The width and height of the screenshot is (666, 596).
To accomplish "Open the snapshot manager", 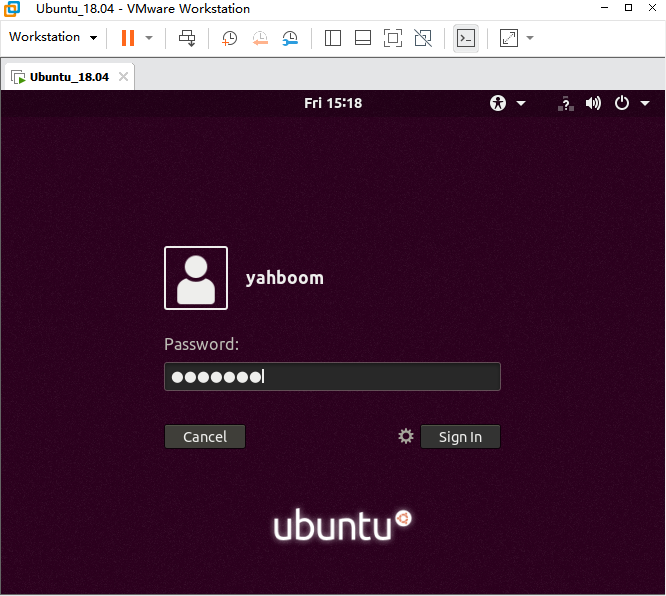I will click(x=290, y=38).
